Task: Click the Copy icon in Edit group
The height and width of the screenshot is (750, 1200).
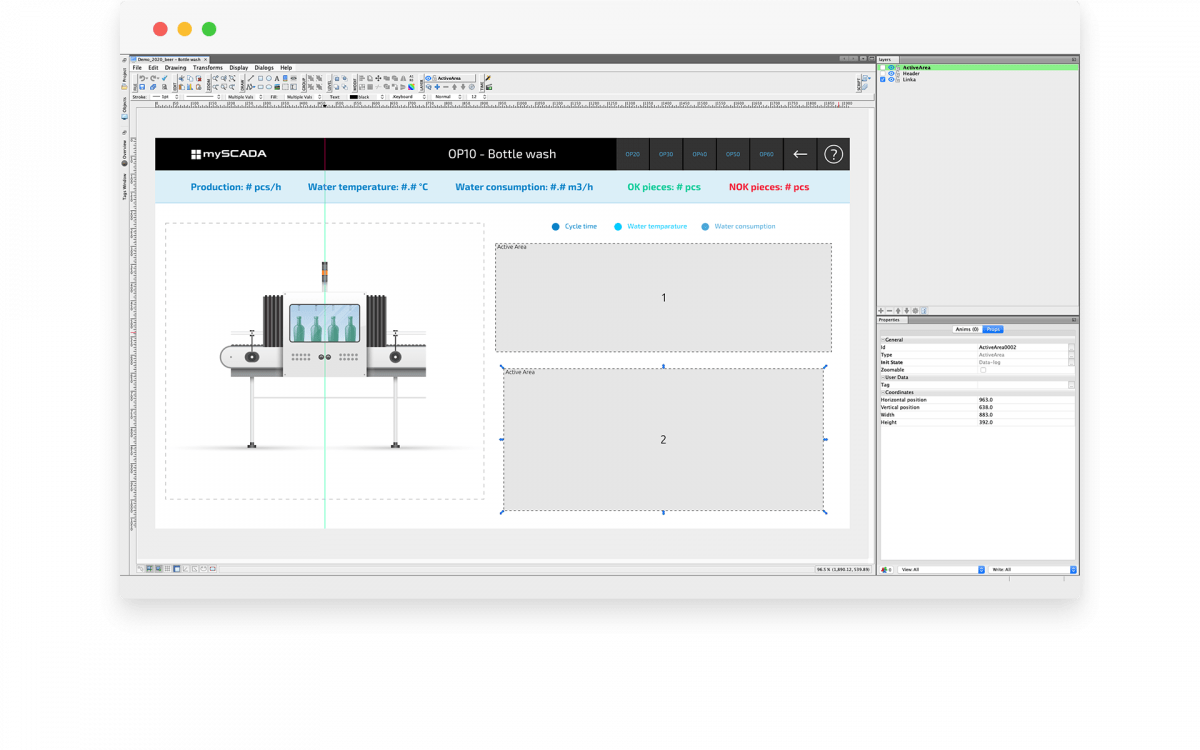Action: click(190, 78)
